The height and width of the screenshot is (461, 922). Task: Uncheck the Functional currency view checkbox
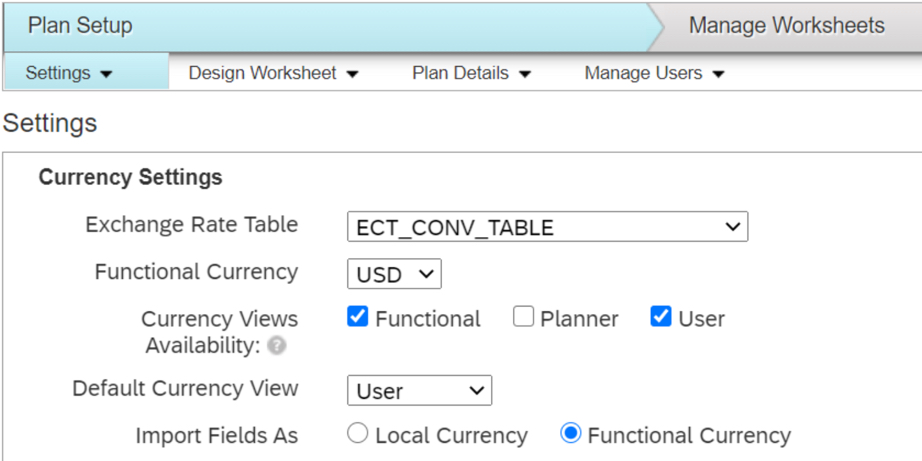coord(358,317)
